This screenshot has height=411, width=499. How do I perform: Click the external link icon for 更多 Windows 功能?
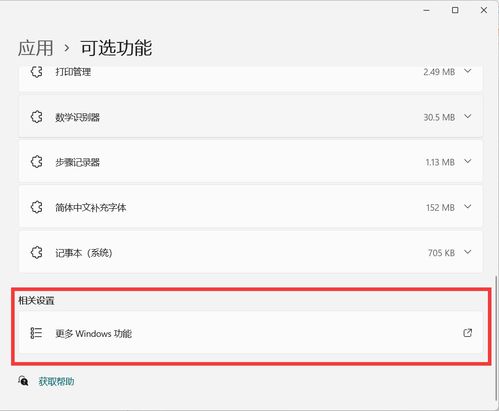[x=468, y=333]
